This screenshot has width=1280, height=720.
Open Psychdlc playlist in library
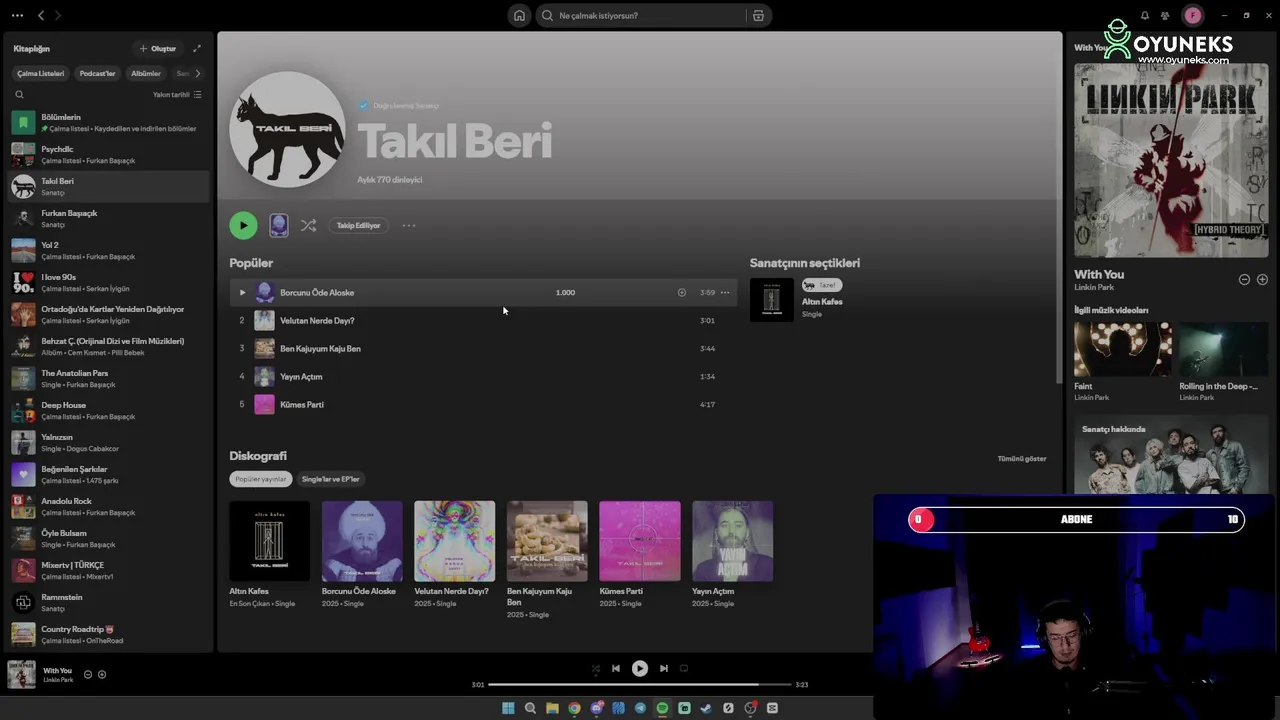[108, 155]
